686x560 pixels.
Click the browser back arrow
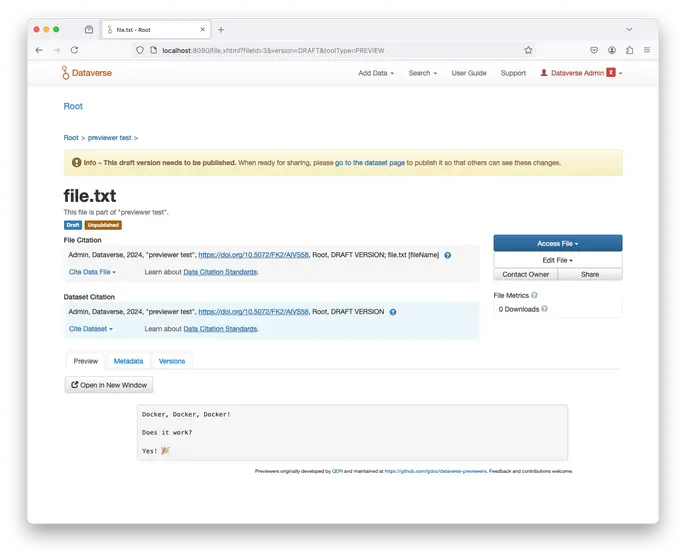(39, 50)
